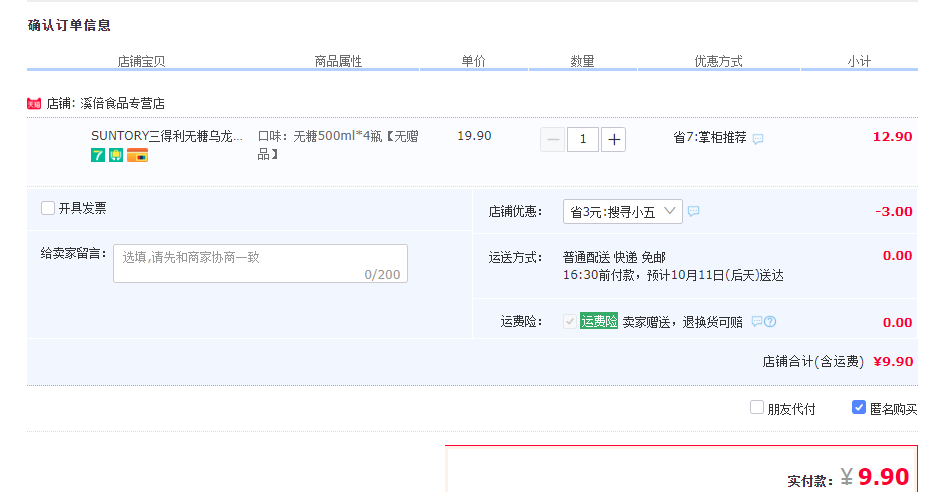Click 普通配送 快递 免邮 shipping text
This screenshot has height=492, width=943.
[614, 257]
